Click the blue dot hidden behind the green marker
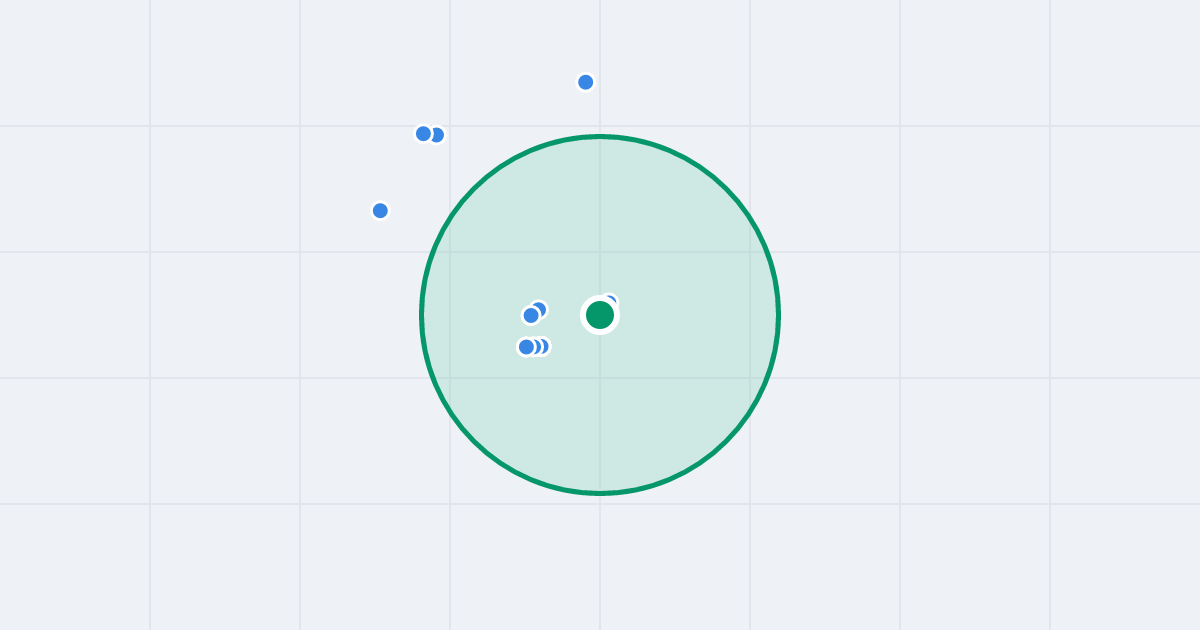The height and width of the screenshot is (630, 1200). [x=611, y=299]
